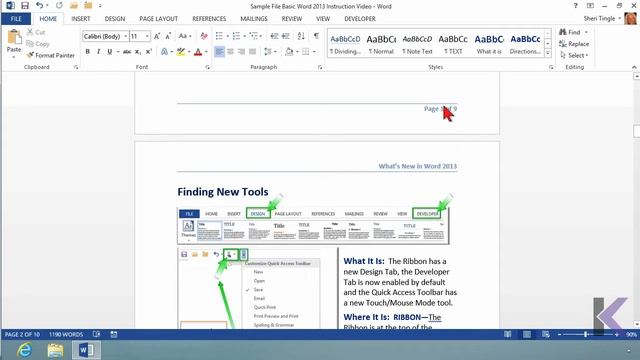The width and height of the screenshot is (640, 360).
Task: Decrease font size with Shrink Font
Action: tap(168, 36)
